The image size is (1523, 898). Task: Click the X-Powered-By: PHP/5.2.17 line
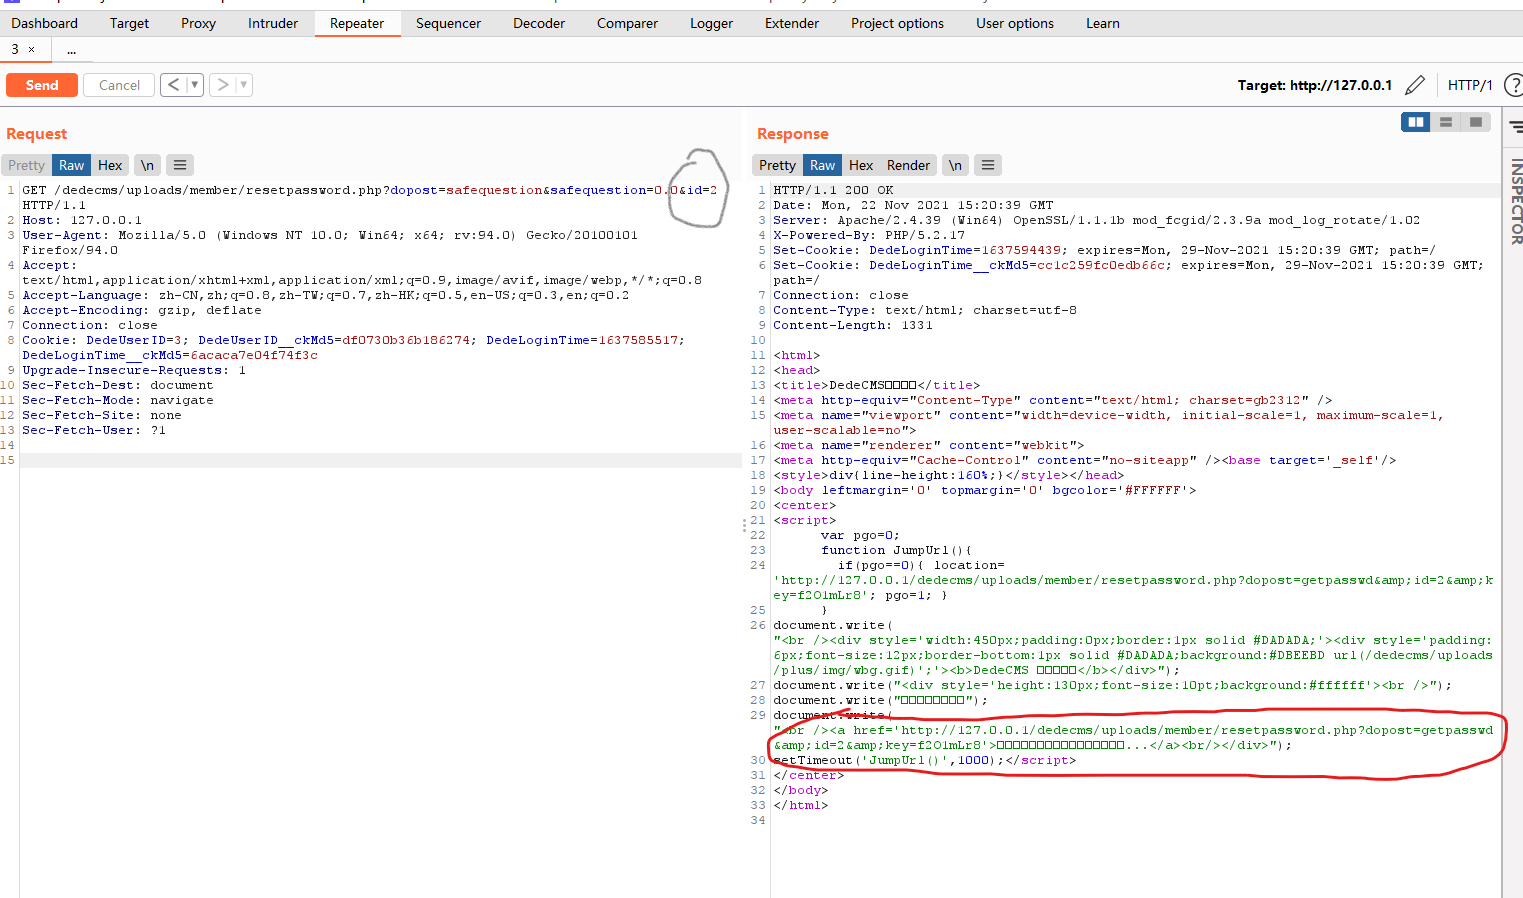869,235
